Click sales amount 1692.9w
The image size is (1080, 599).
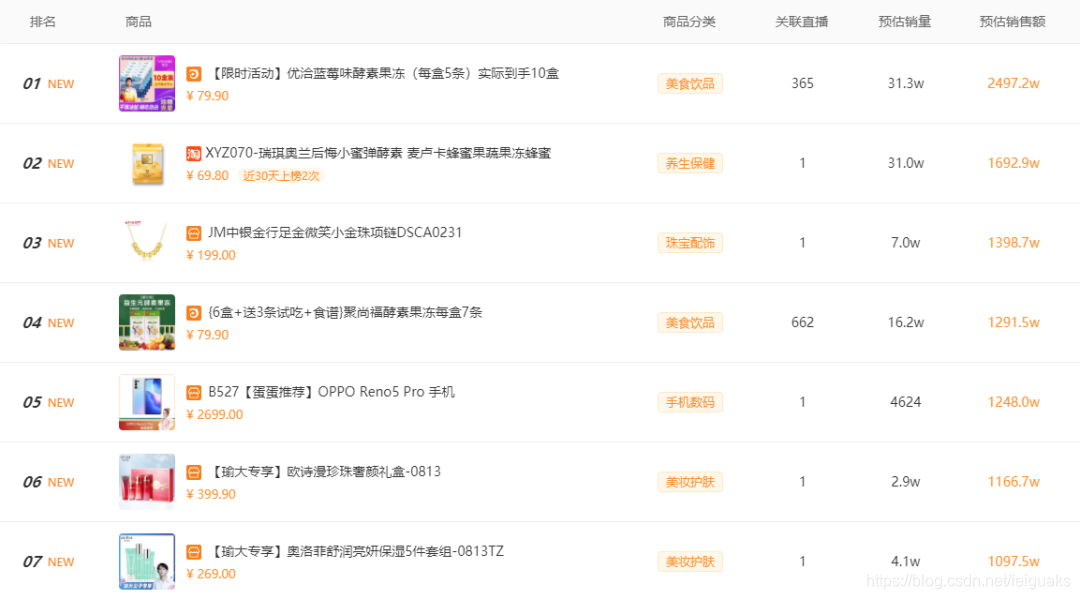coord(1014,163)
